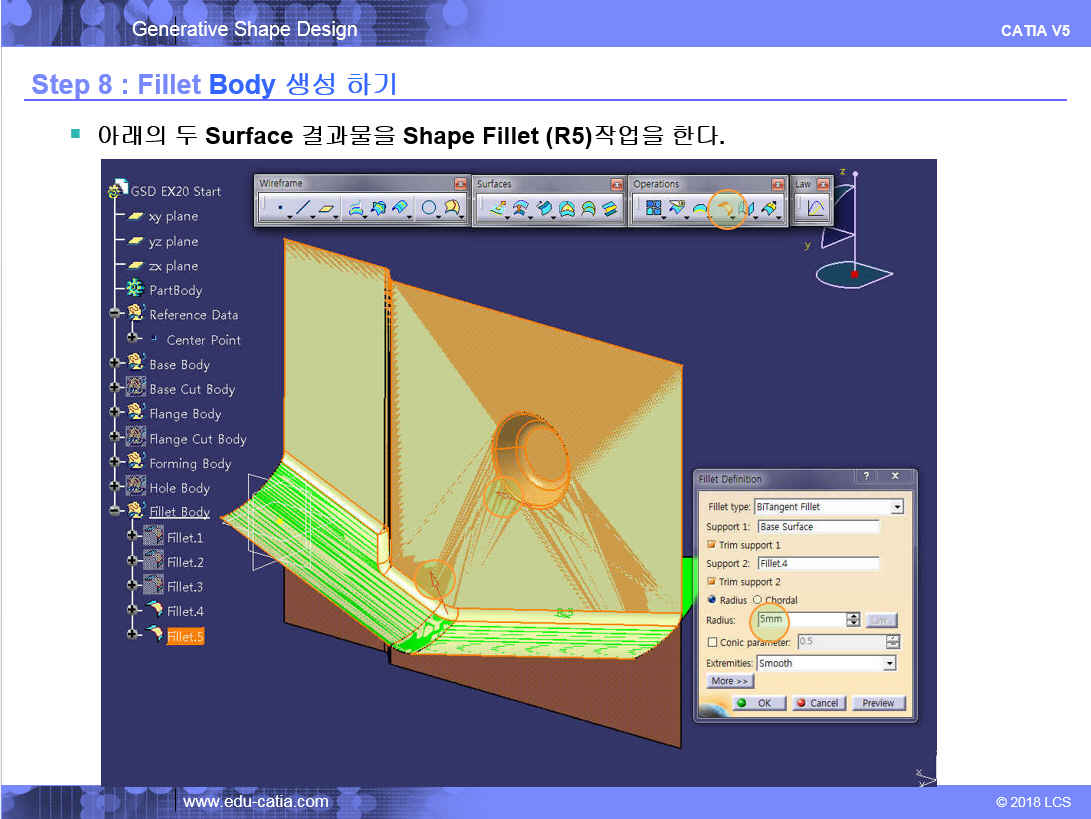Click OK in Fillet Definition dialog
Viewport: 1091px width, 819px height.
757,703
